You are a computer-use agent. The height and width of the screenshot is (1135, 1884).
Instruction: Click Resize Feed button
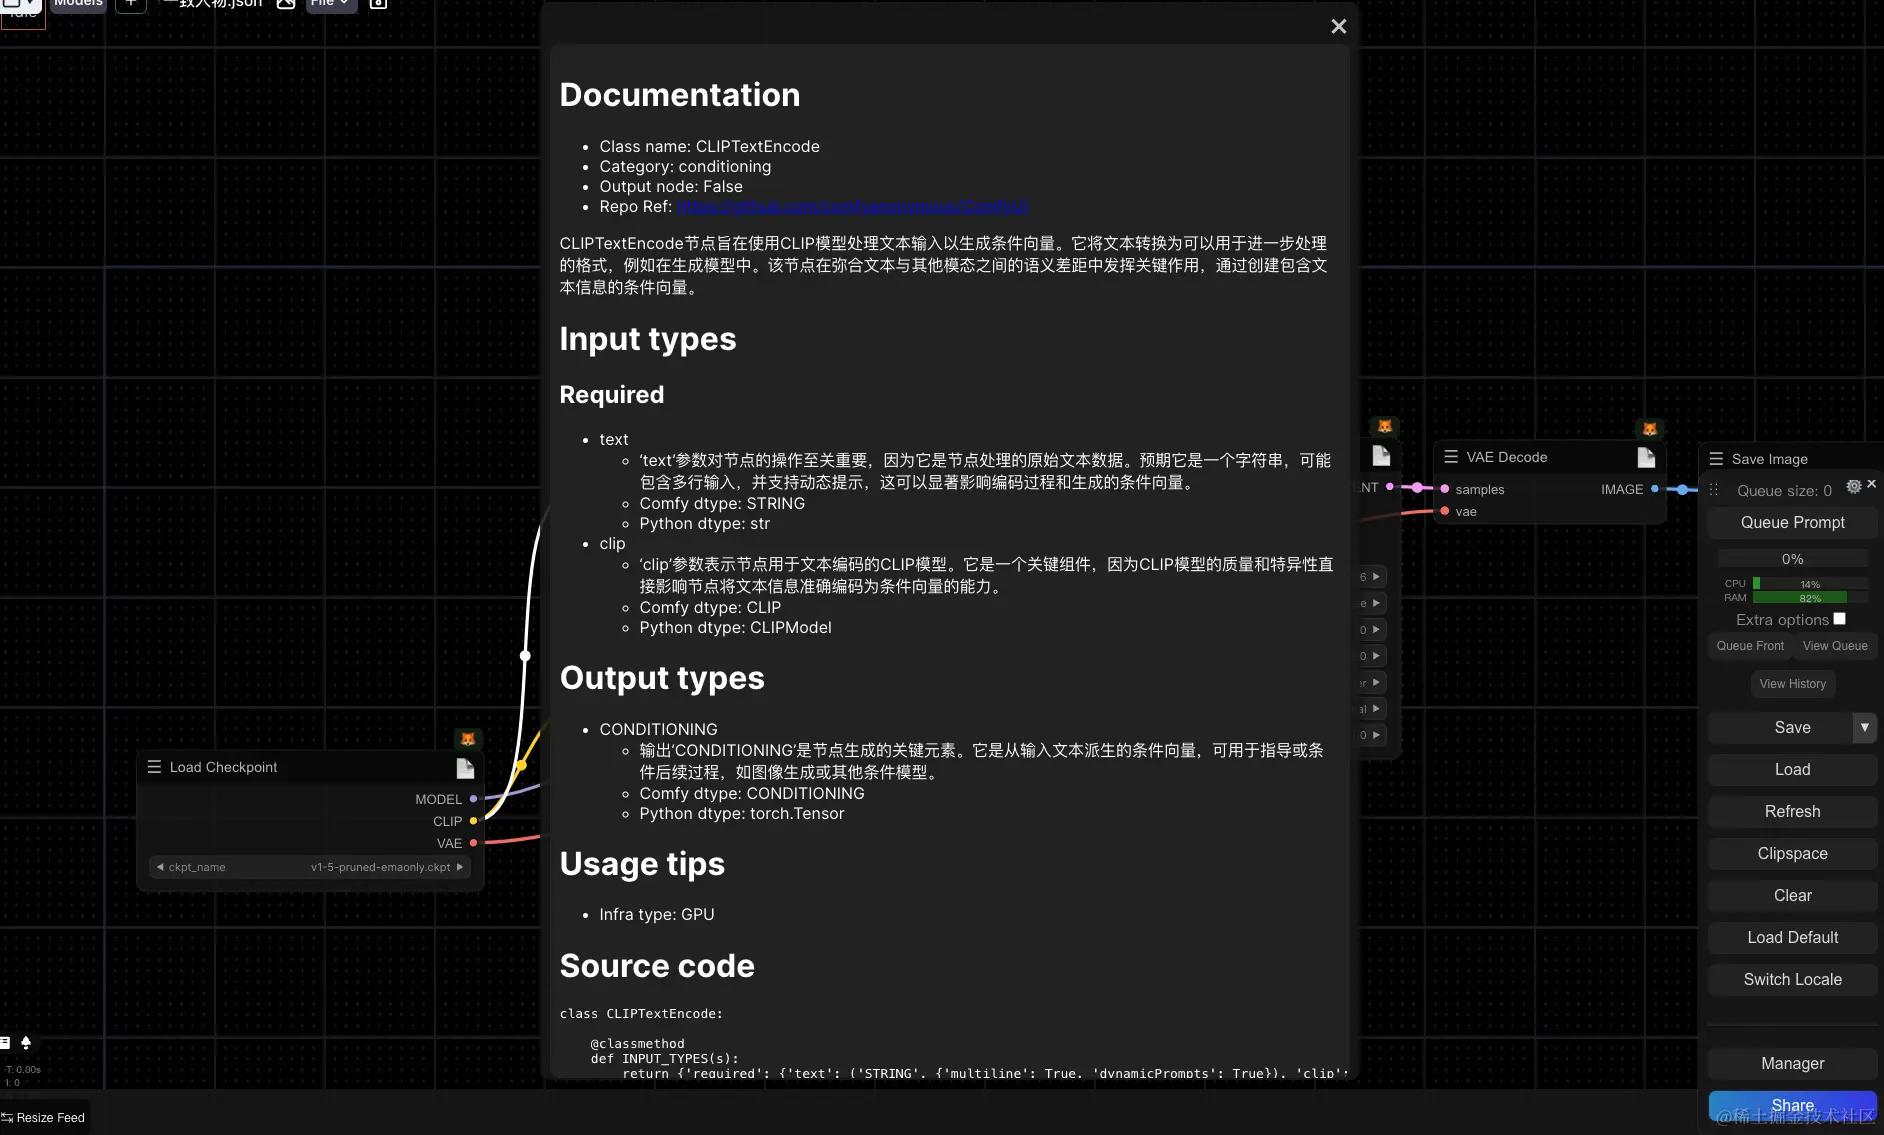click(44, 1118)
